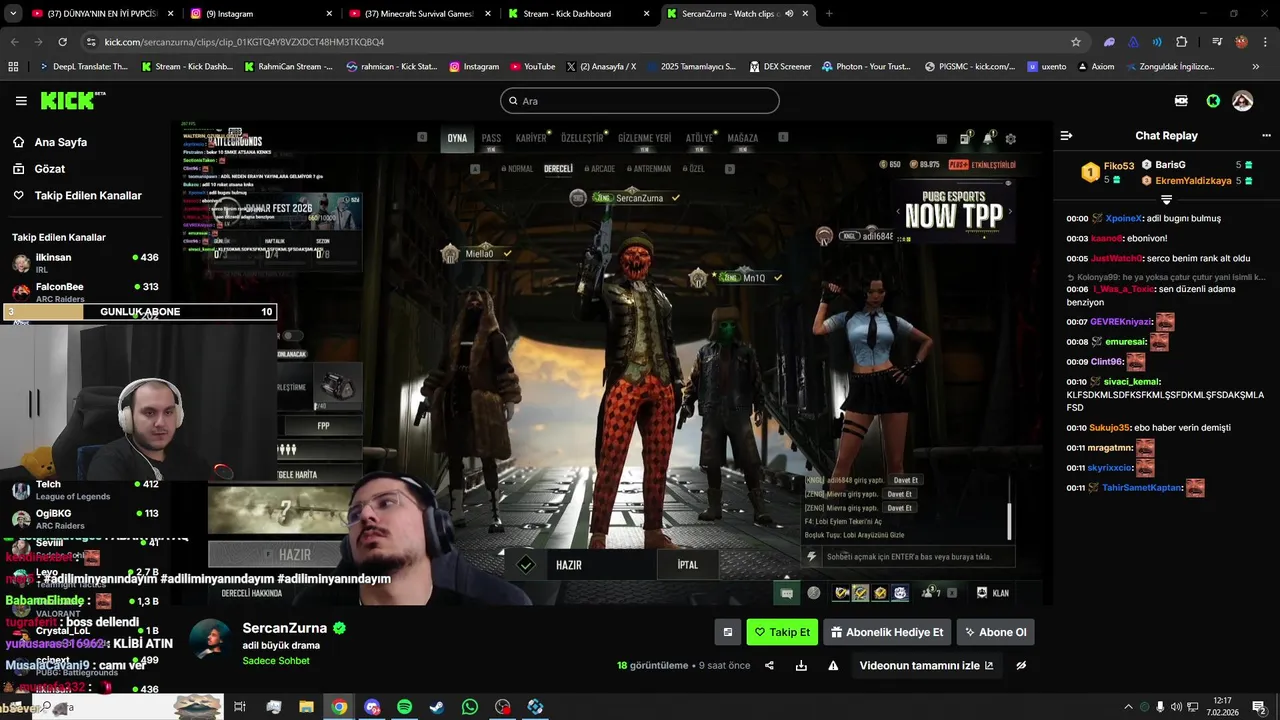Image resolution: width=1280 pixels, height=720 pixels.
Task: Click the KICK logo
Action: tap(72, 101)
